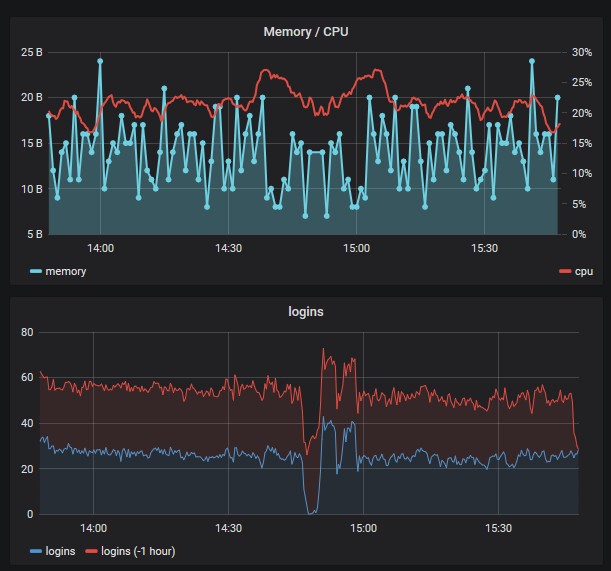Open the logins panel title menu
This screenshot has width=611, height=571.
[307, 312]
